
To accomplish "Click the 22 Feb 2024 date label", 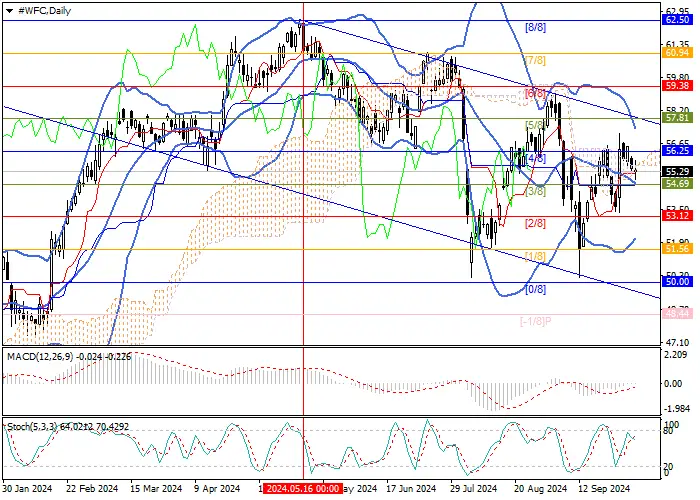I will click(x=92, y=488).
